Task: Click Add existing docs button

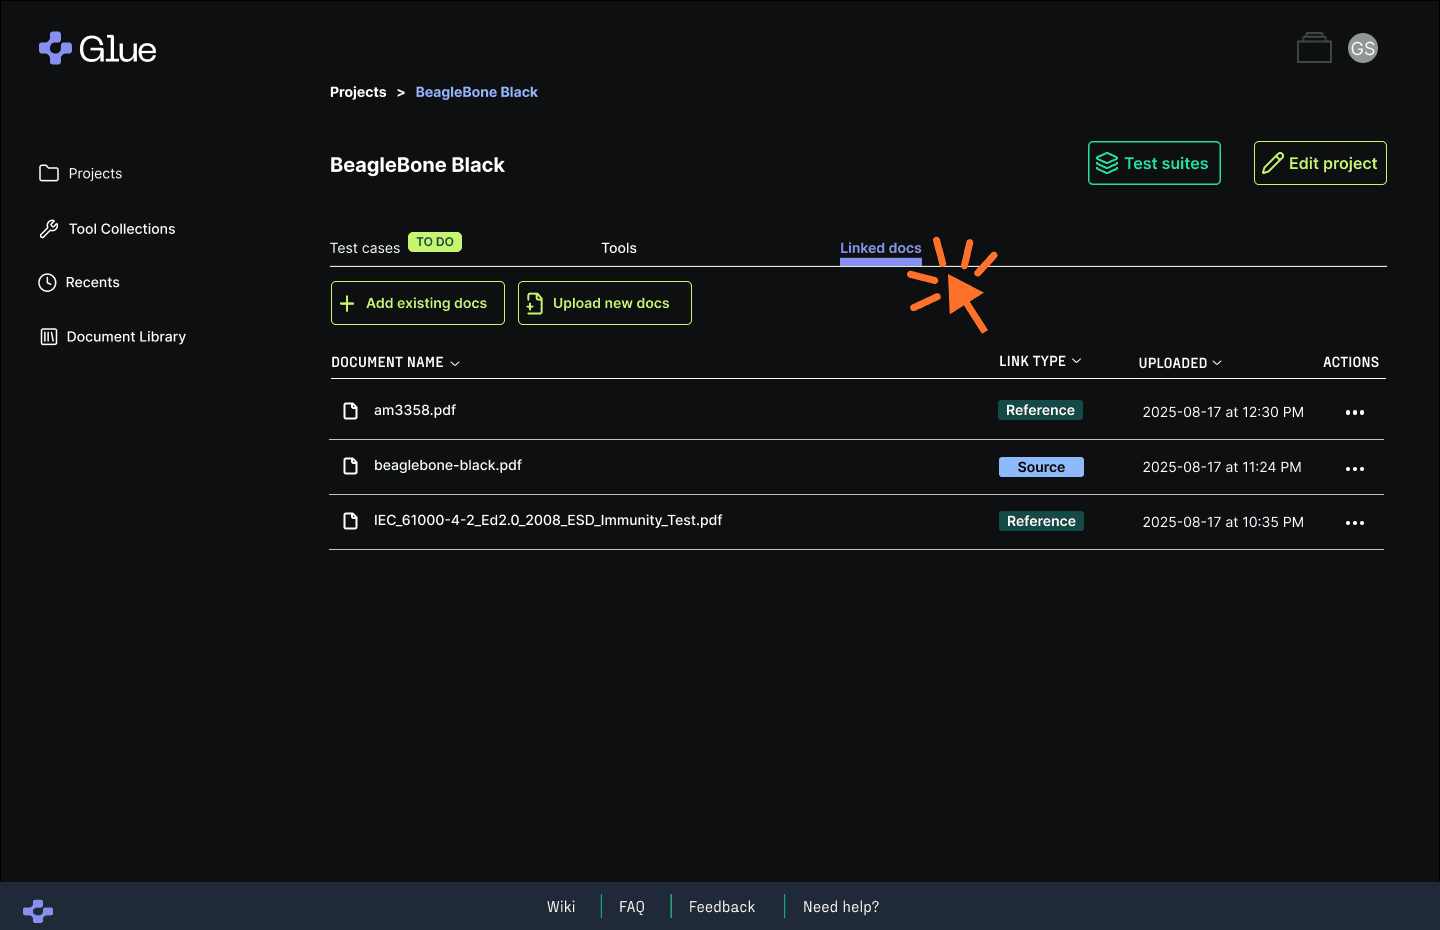Action: pos(418,303)
